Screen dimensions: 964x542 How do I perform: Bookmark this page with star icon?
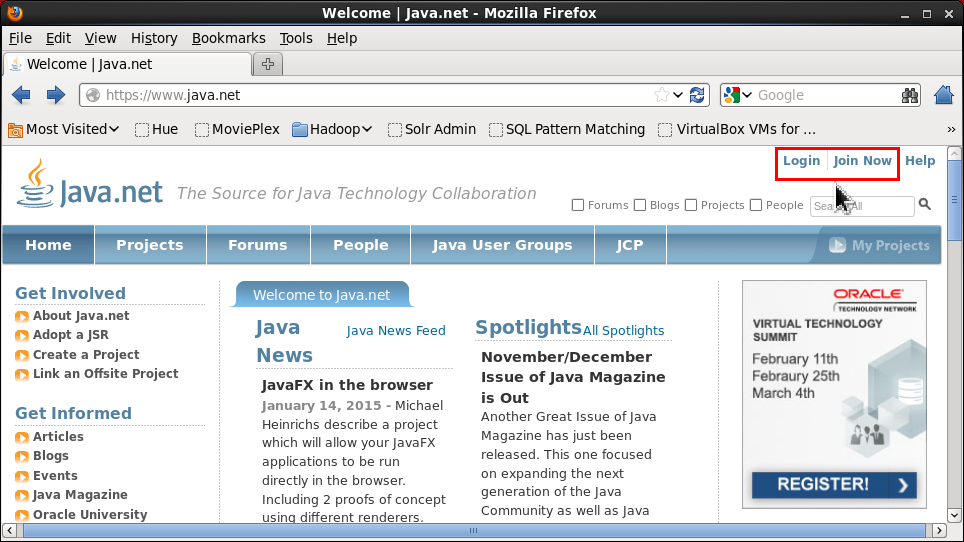661,95
